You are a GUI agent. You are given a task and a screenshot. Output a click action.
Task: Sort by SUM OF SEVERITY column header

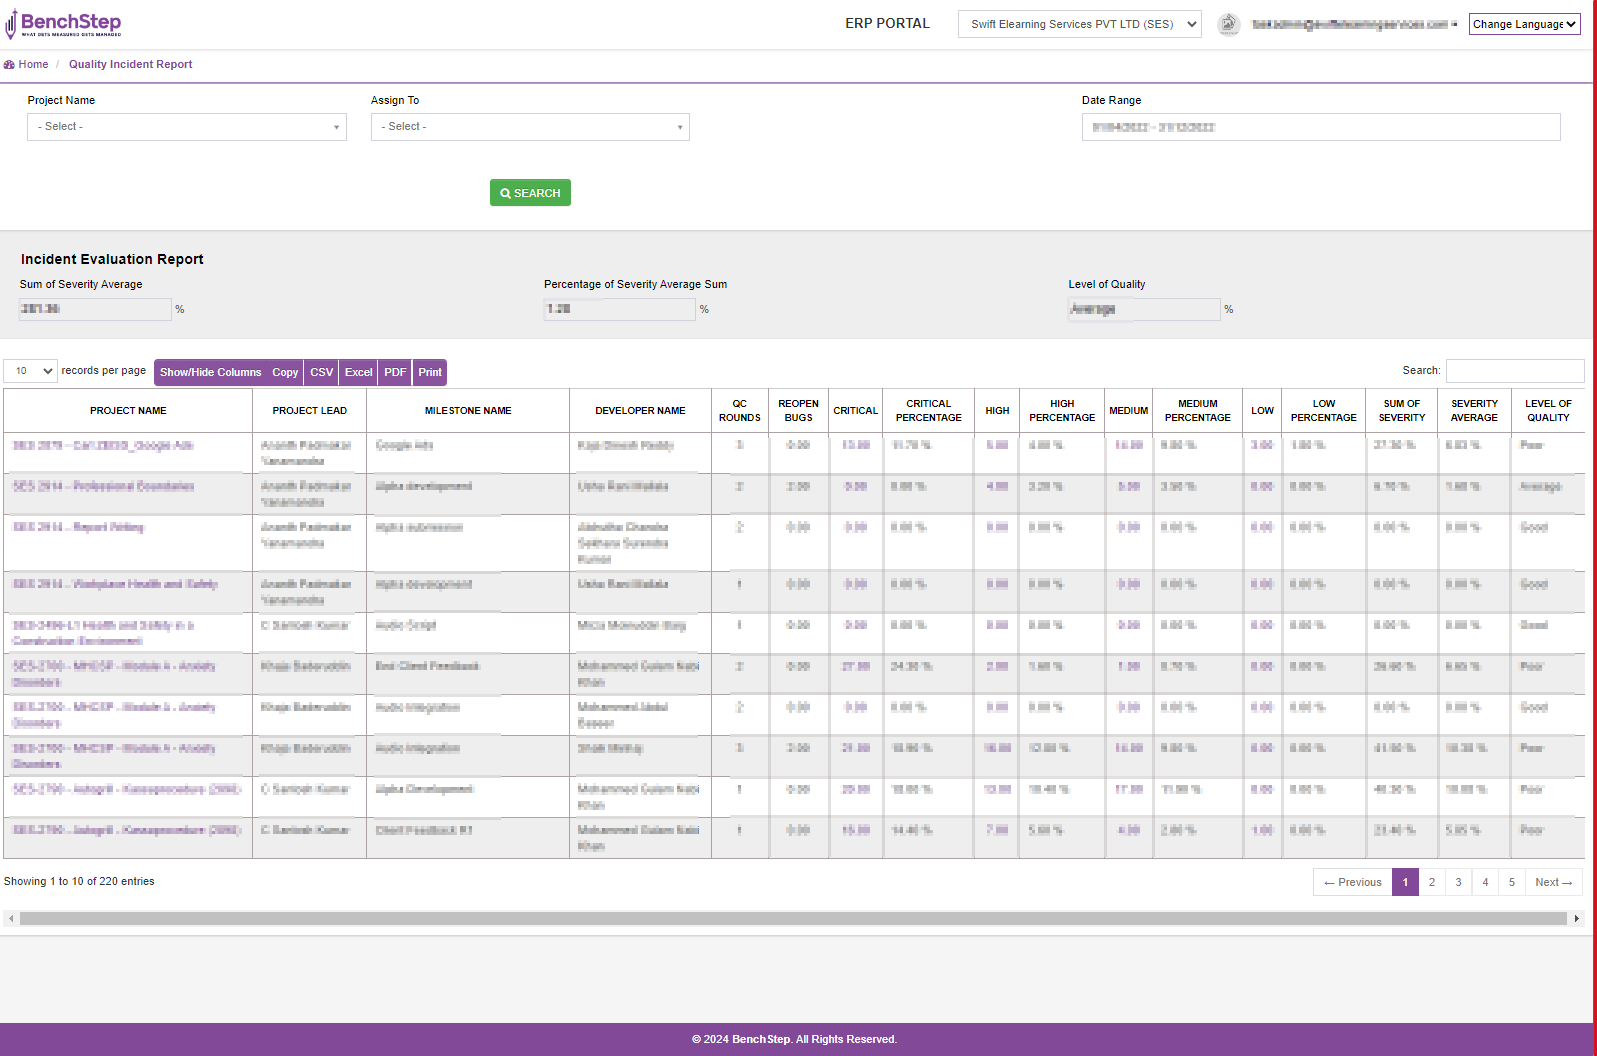1402,411
